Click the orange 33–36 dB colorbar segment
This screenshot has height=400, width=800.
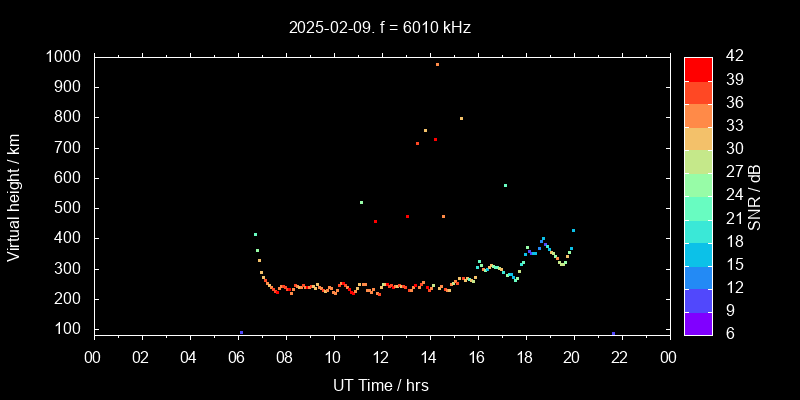(x=698, y=114)
